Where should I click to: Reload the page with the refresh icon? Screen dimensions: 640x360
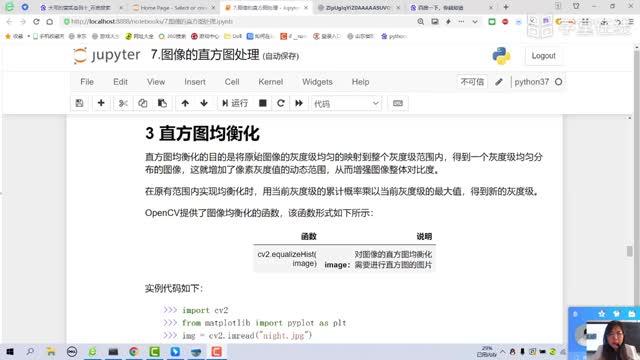(36, 22)
